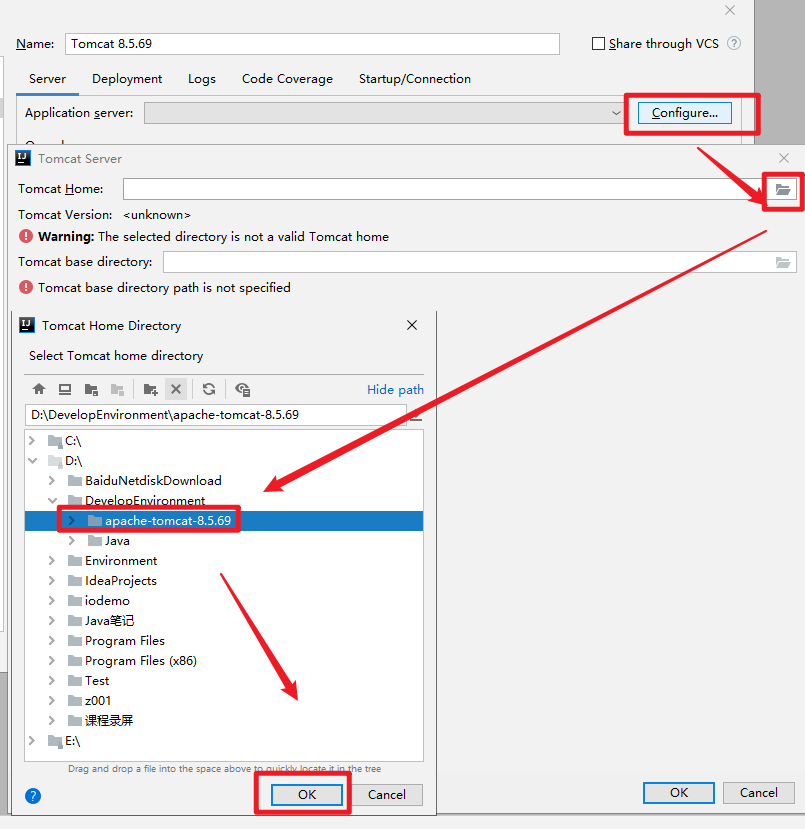The height and width of the screenshot is (829, 805).
Task: Select the Environment folder in tree
Action: pos(121,560)
